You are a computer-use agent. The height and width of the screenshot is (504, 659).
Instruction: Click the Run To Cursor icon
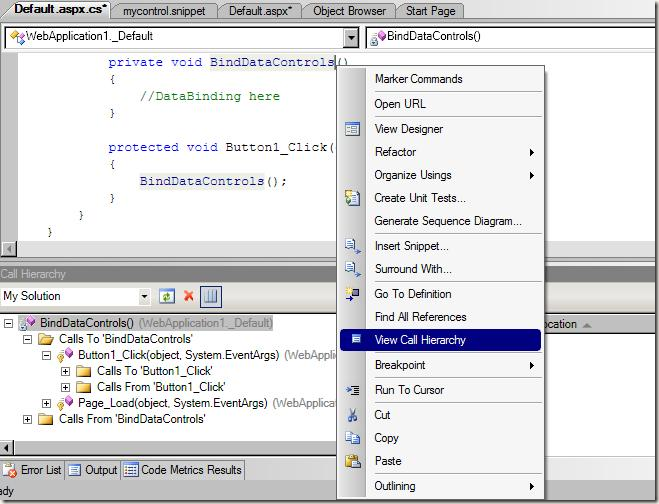[352, 390]
